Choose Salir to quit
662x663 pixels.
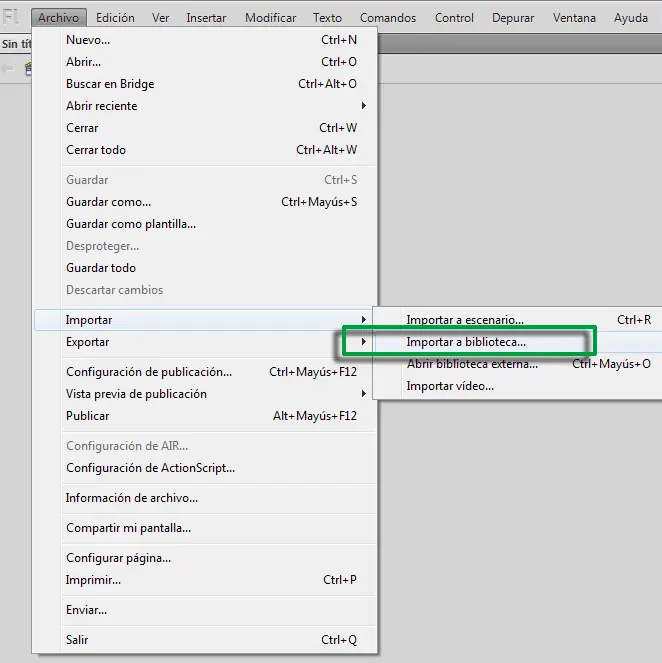click(x=205, y=640)
